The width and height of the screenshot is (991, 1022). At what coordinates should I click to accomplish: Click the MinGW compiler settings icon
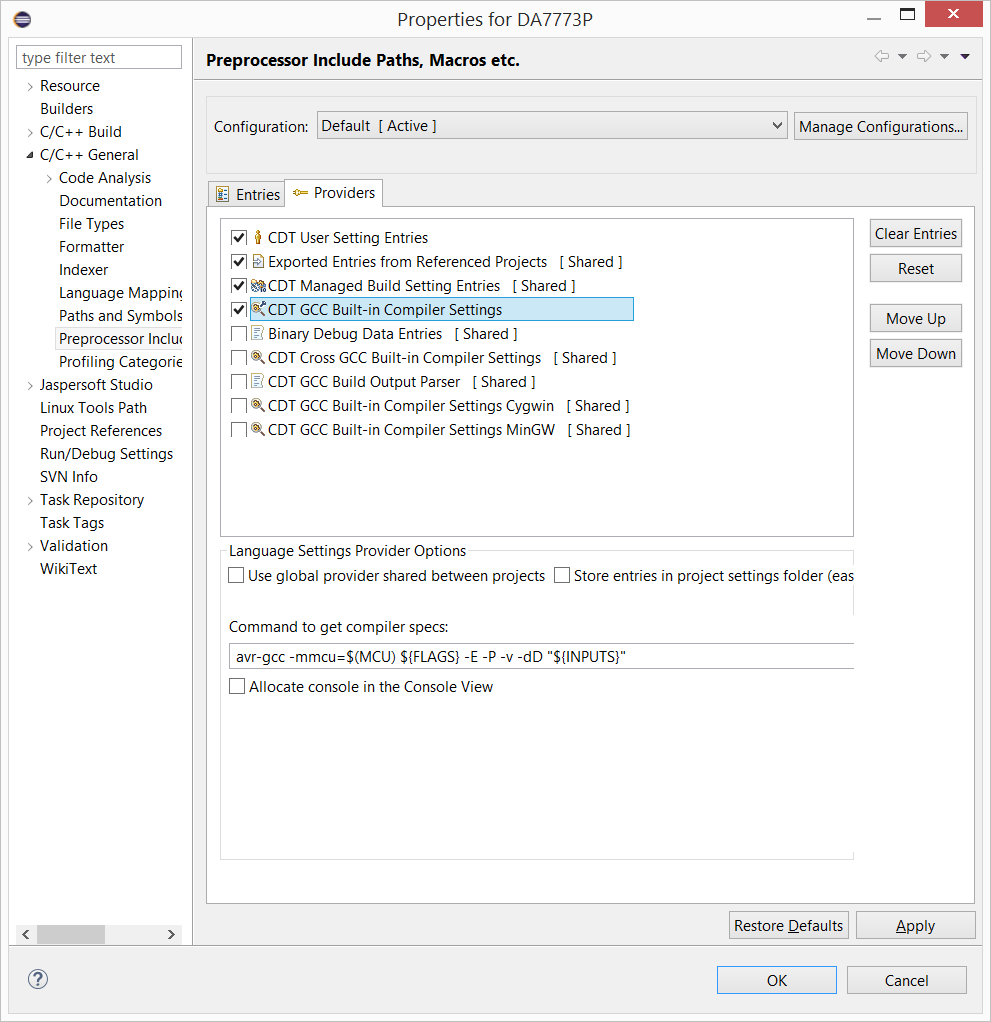click(258, 430)
